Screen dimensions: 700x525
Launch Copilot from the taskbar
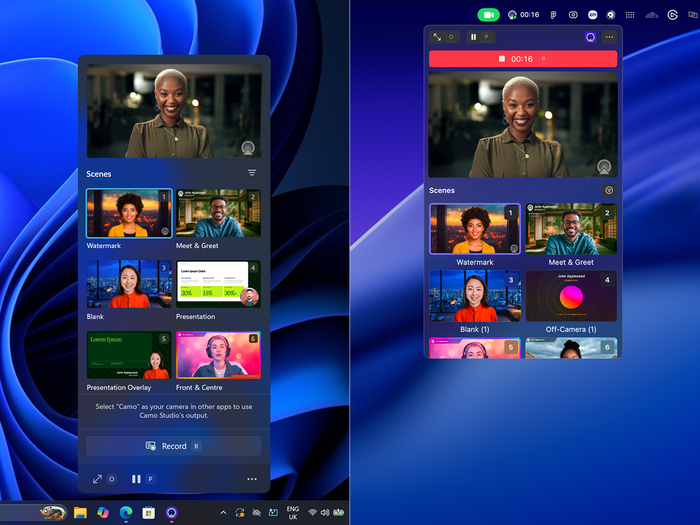click(103, 512)
